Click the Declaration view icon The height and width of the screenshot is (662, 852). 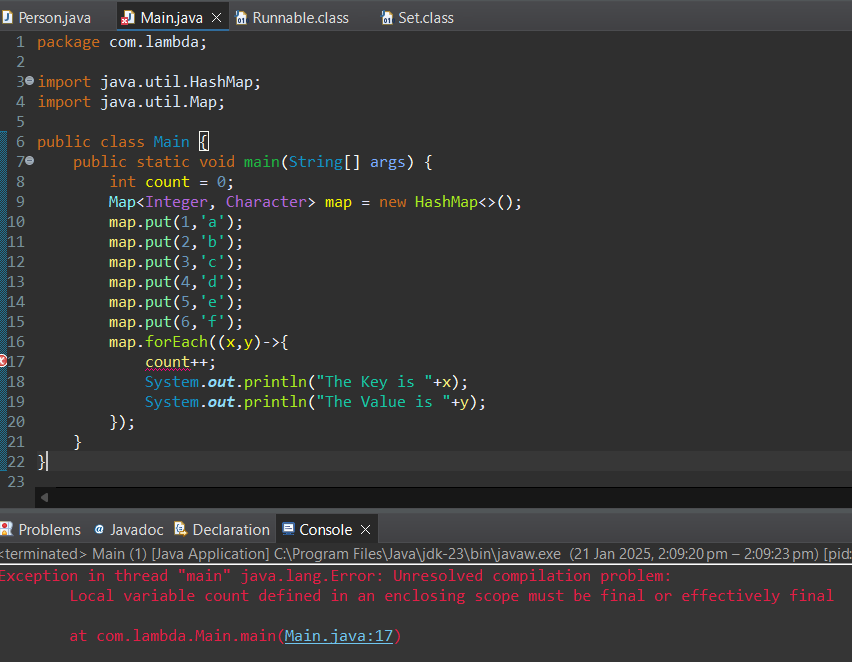181,529
